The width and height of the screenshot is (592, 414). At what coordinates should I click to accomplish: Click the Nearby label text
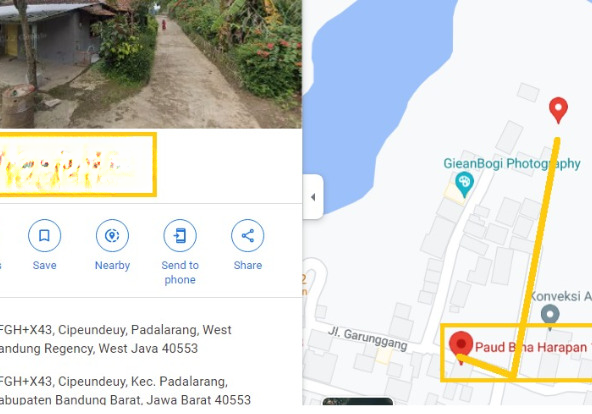112,265
